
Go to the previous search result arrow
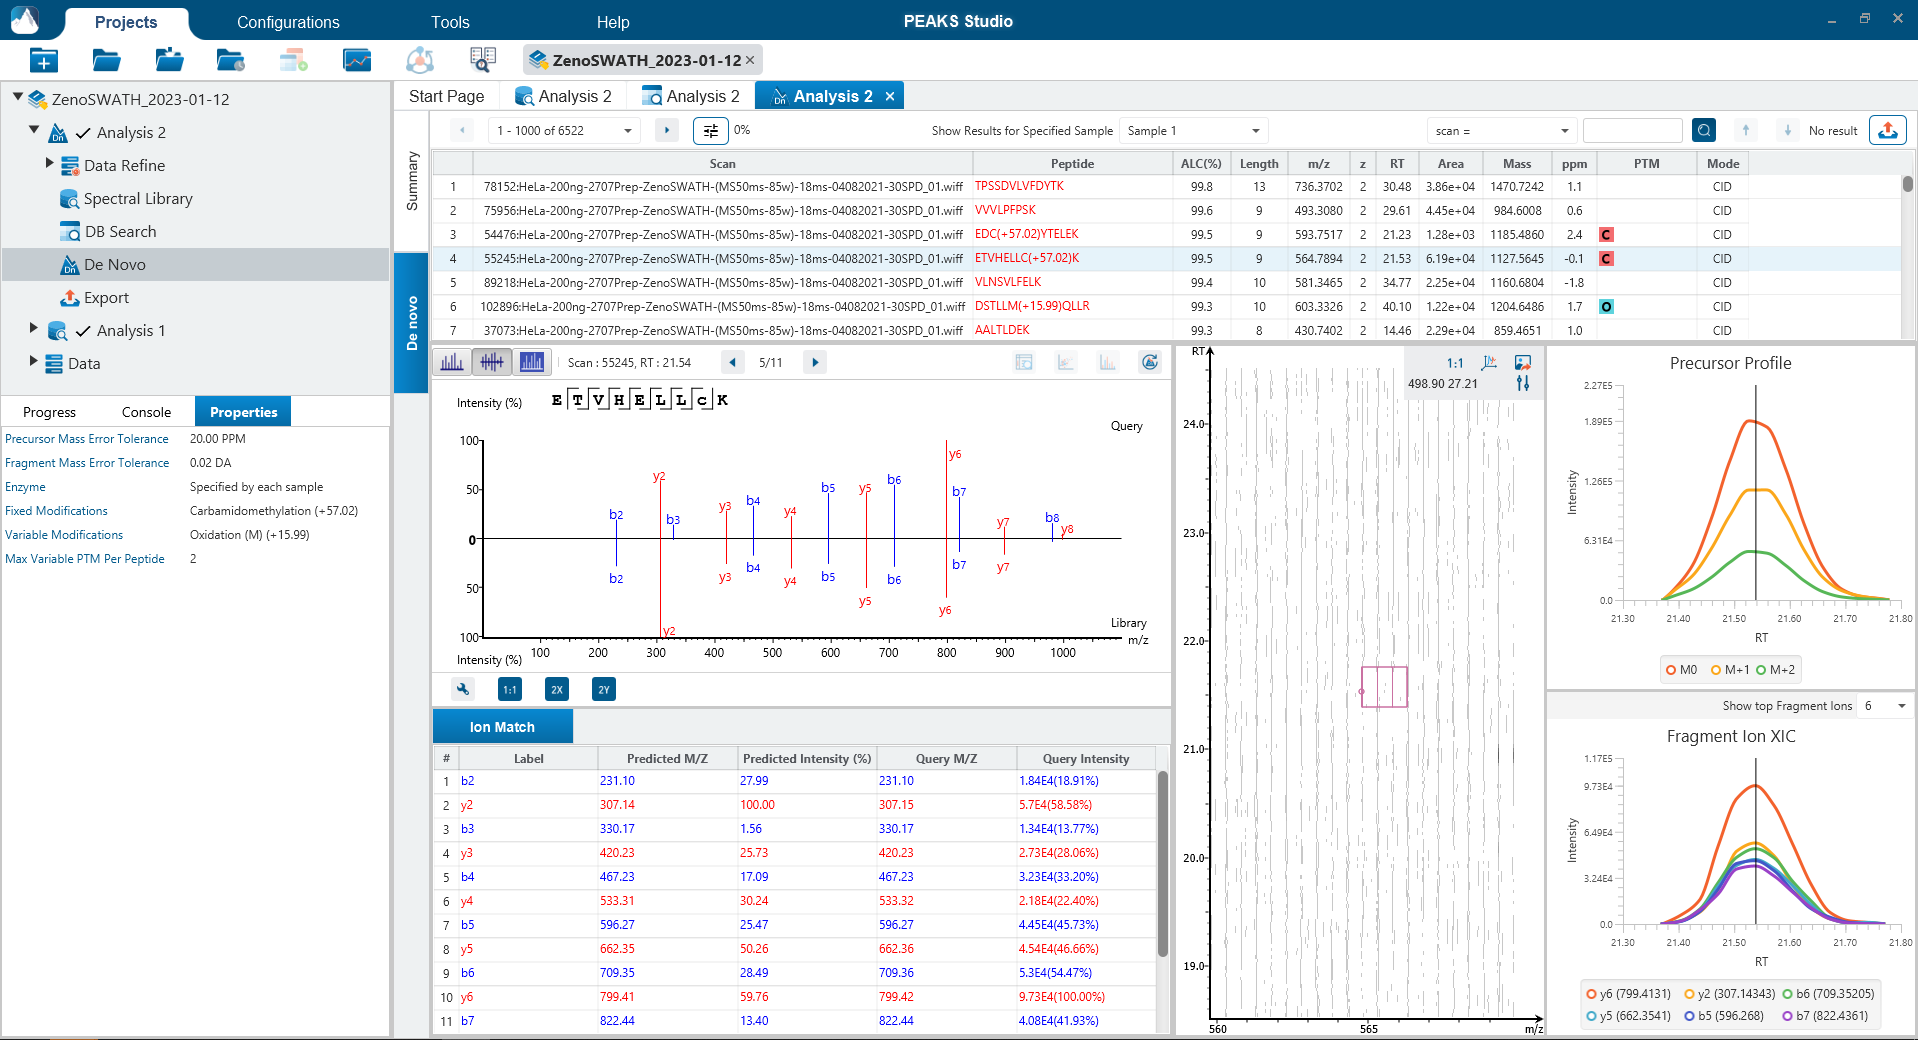click(1746, 130)
